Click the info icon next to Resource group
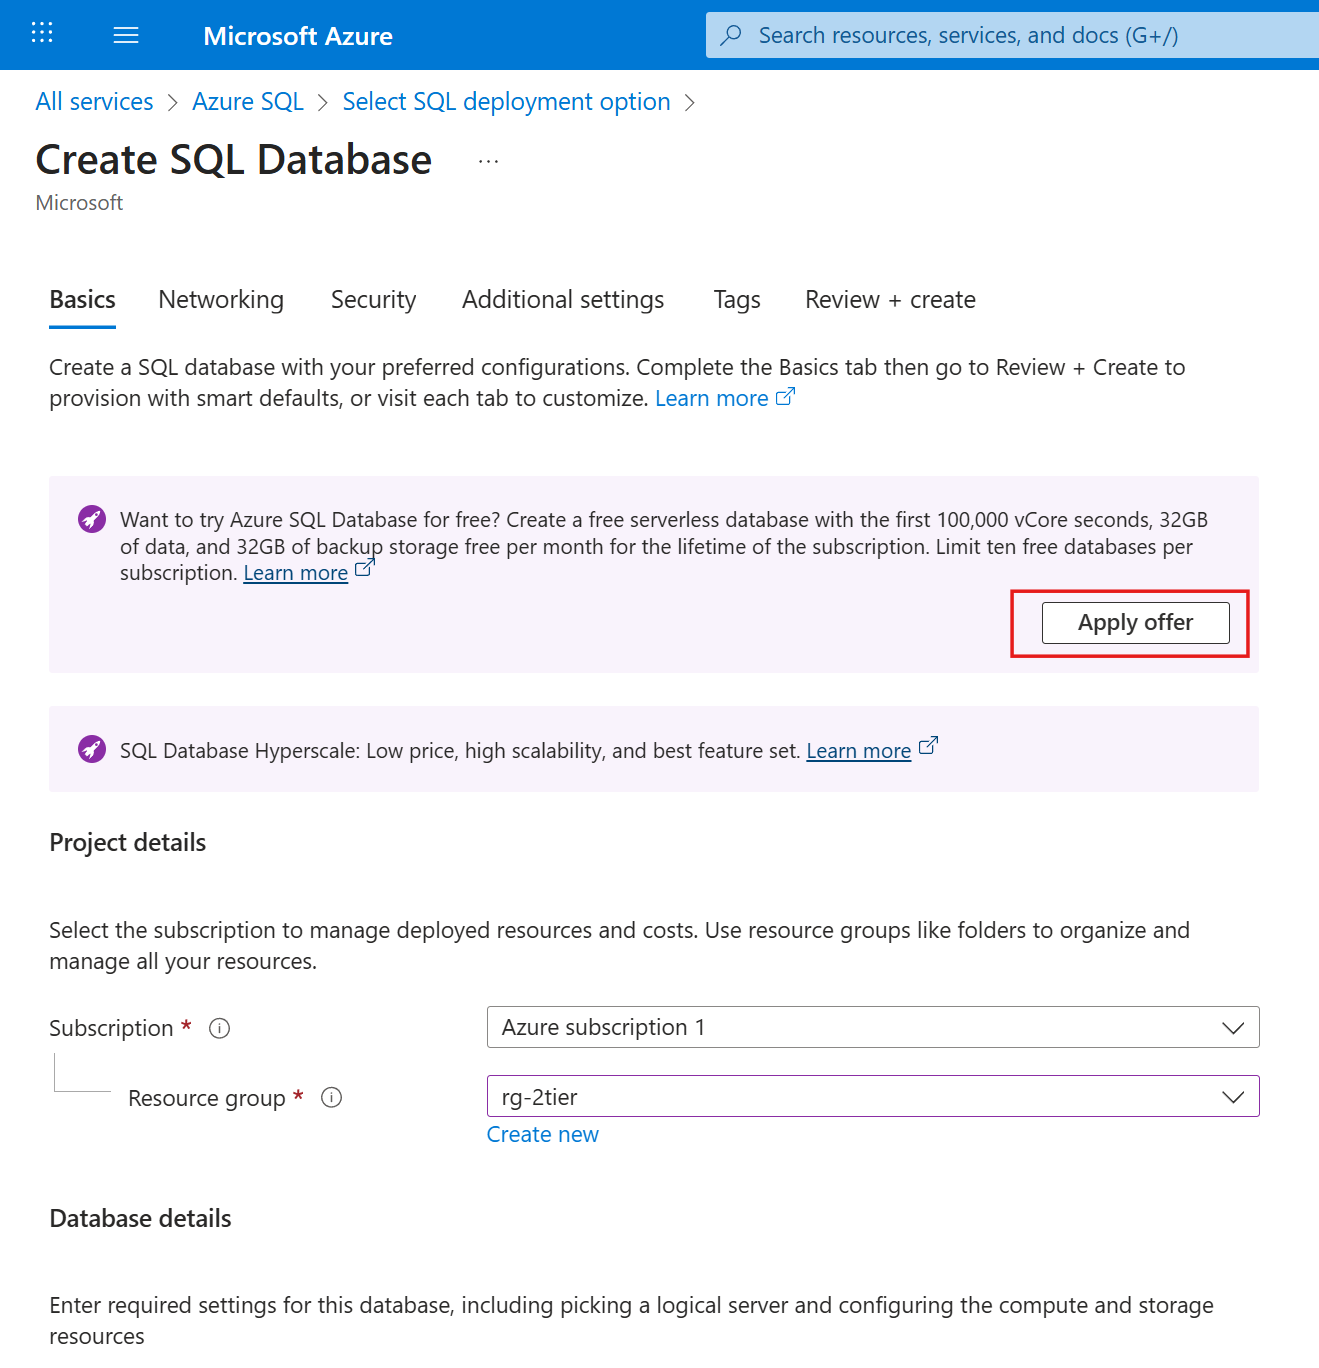The height and width of the screenshot is (1368, 1319). [x=331, y=1097]
